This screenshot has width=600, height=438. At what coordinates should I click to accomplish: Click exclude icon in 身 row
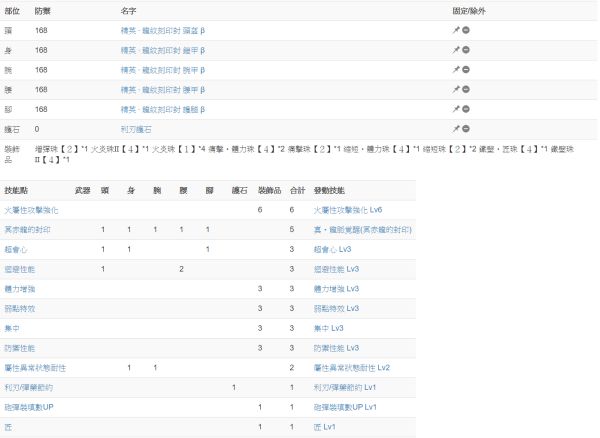[x=466, y=51]
